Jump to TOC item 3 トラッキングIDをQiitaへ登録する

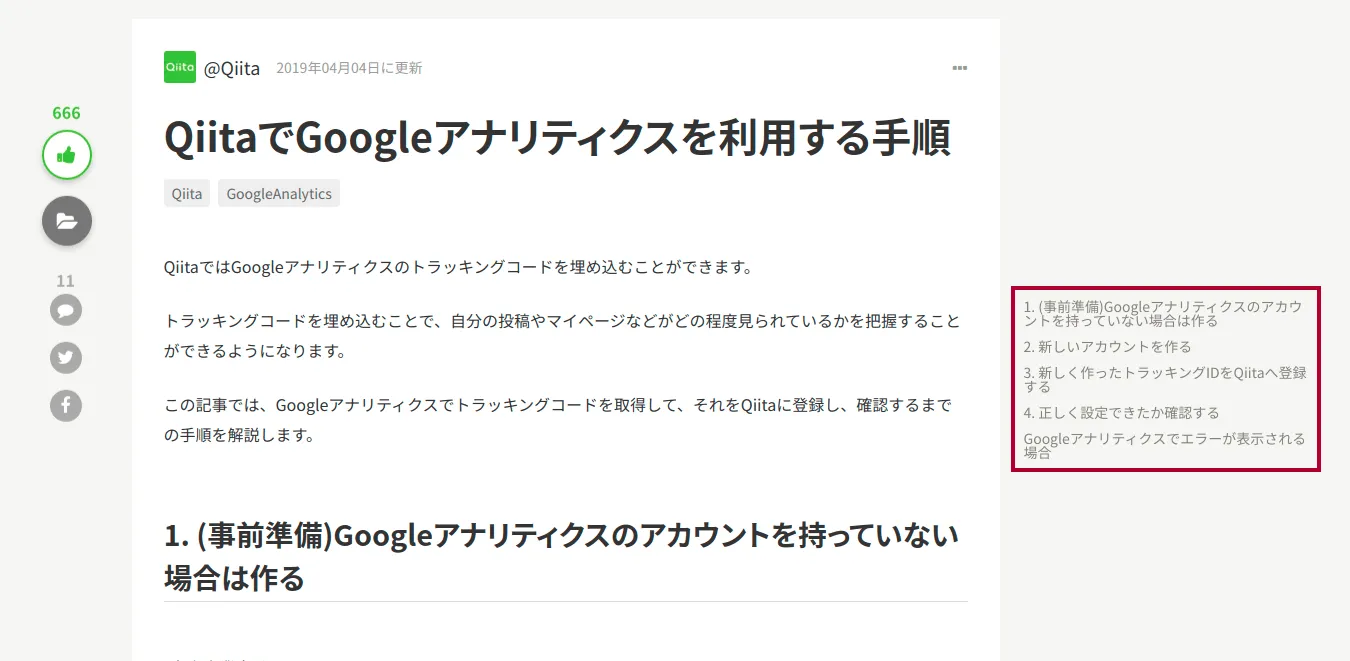pos(1165,380)
